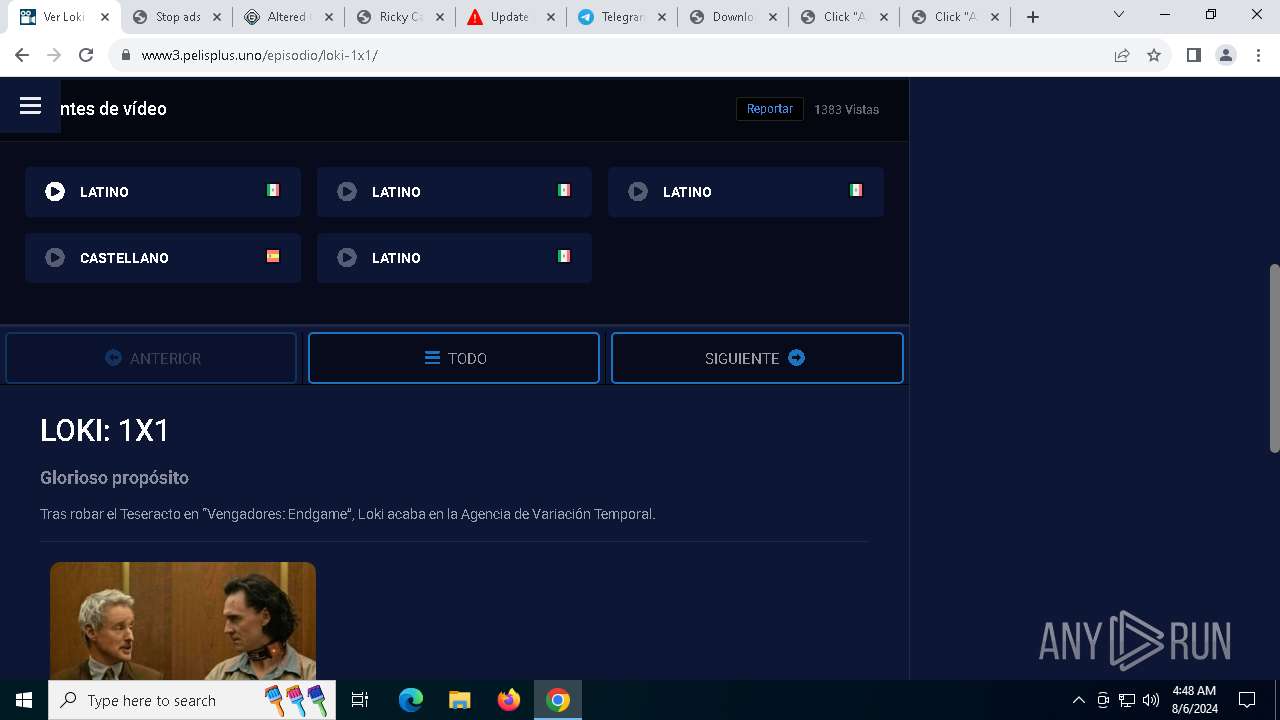The image size is (1280, 720).
Task: Go to ANTERIOR episode
Action: [151, 358]
